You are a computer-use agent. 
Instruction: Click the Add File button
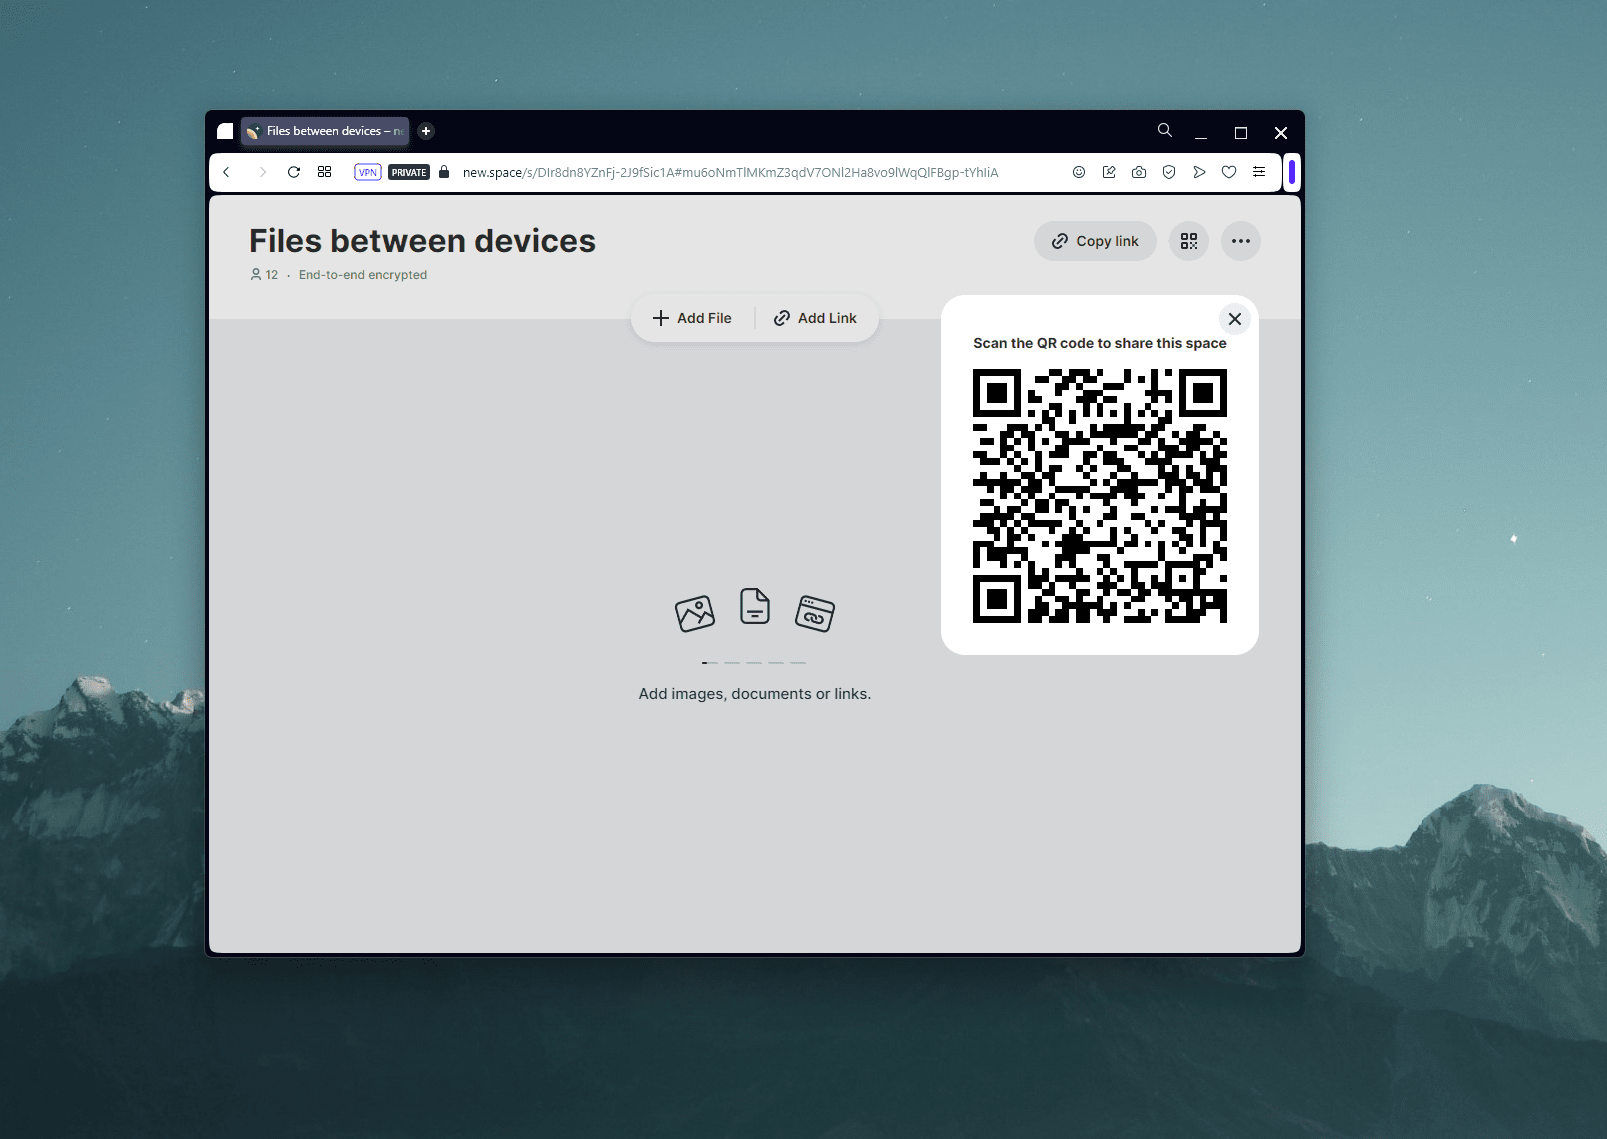(x=692, y=318)
